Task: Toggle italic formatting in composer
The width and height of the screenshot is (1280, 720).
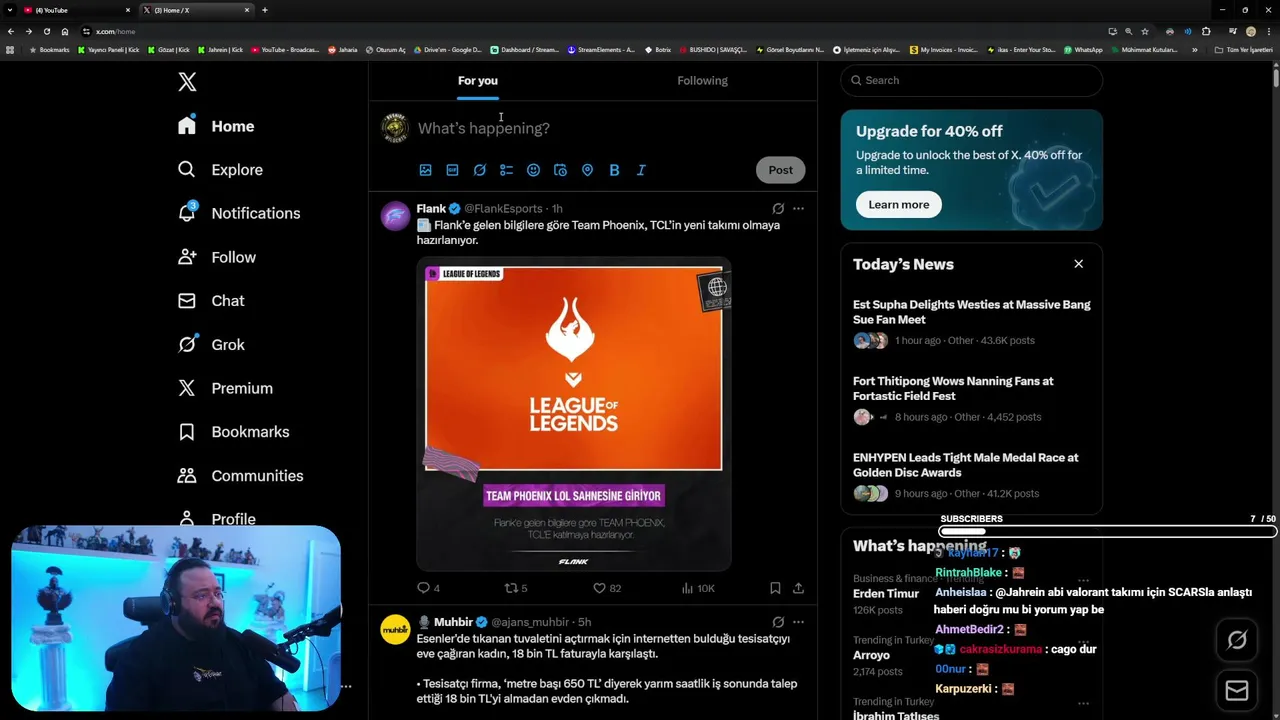Action: tap(641, 170)
